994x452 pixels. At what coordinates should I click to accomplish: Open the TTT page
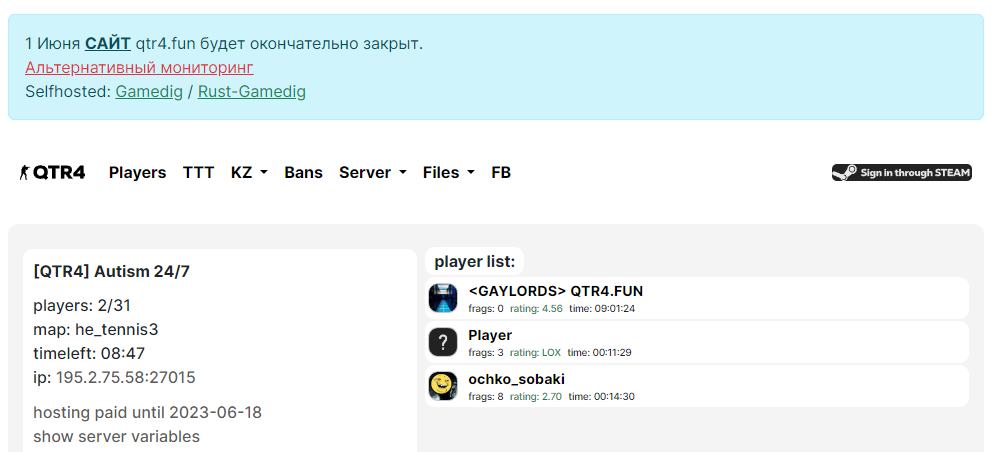[198, 172]
